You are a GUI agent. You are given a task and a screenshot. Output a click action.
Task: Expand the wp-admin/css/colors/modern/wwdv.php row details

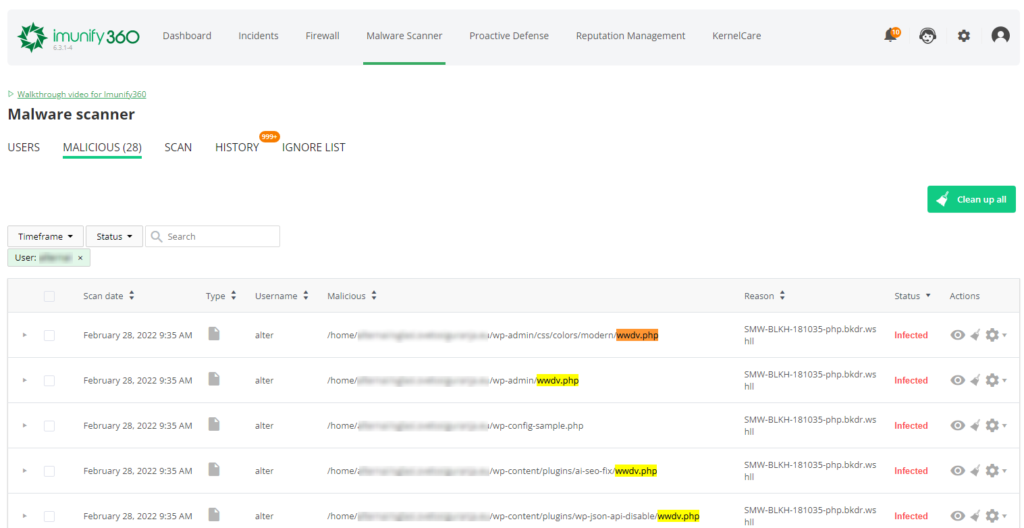coord(25,335)
